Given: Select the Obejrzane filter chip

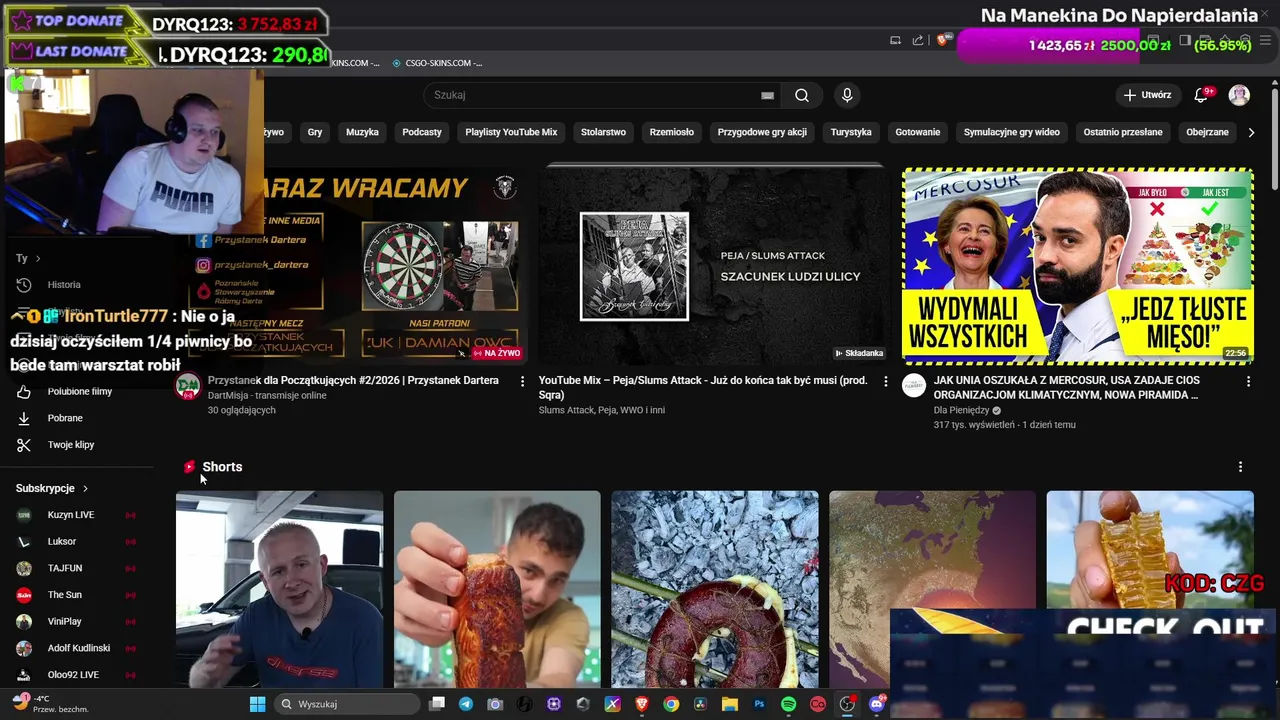Looking at the screenshot, I should [x=1207, y=132].
